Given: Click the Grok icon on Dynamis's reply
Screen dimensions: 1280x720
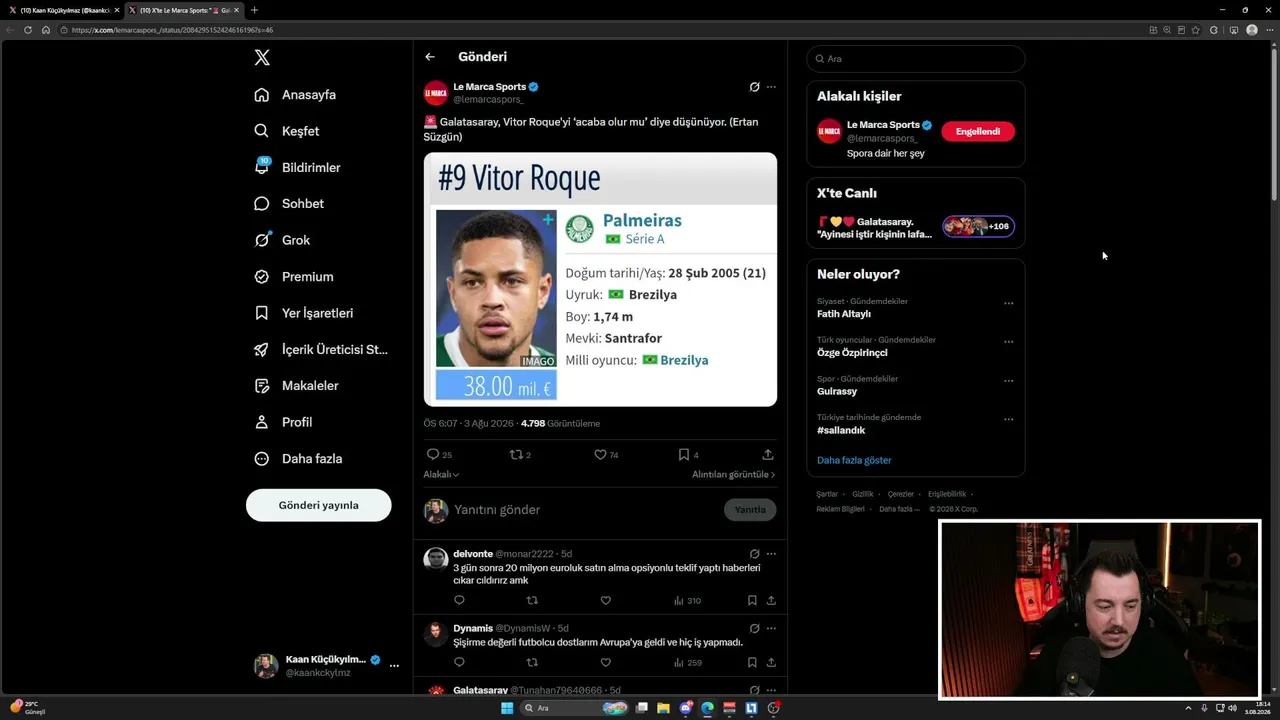Looking at the screenshot, I should pos(755,629).
